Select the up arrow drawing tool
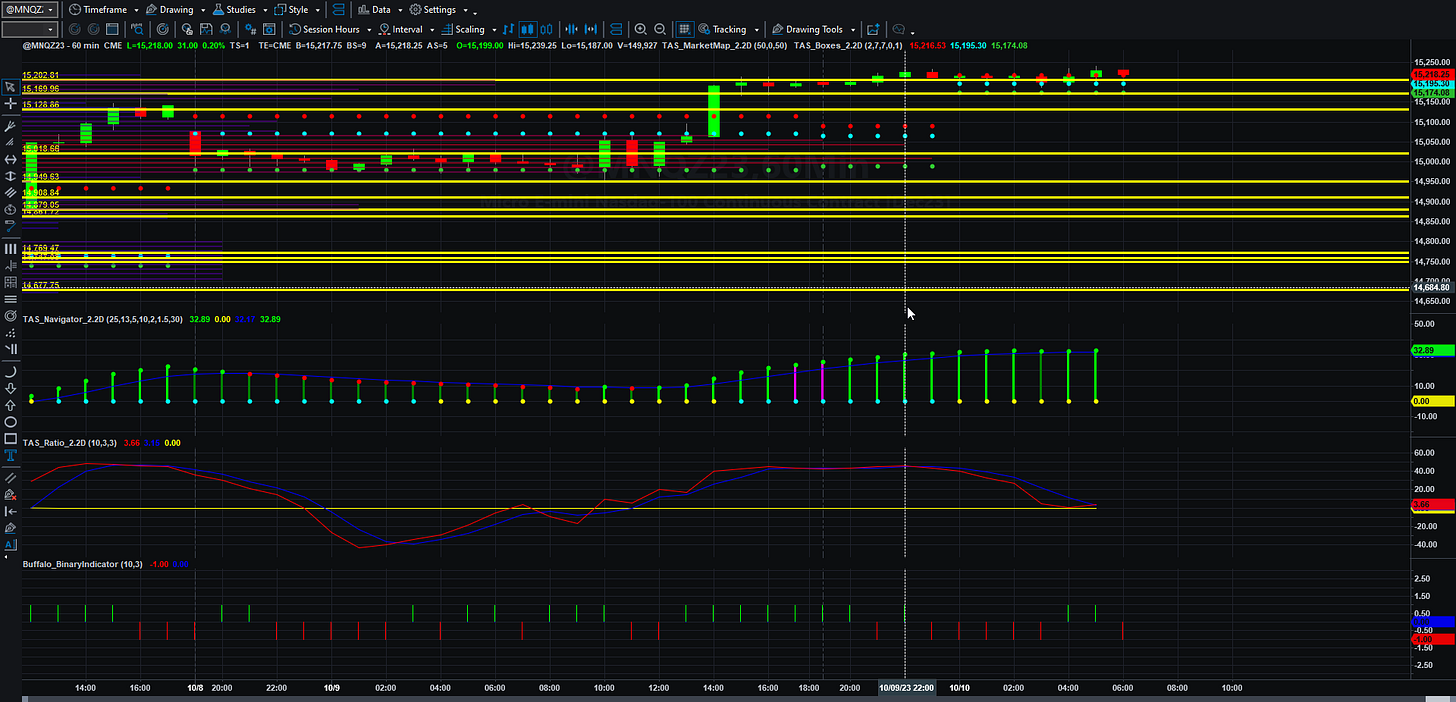Image resolution: width=1456 pixels, height=702 pixels. pos(11,404)
